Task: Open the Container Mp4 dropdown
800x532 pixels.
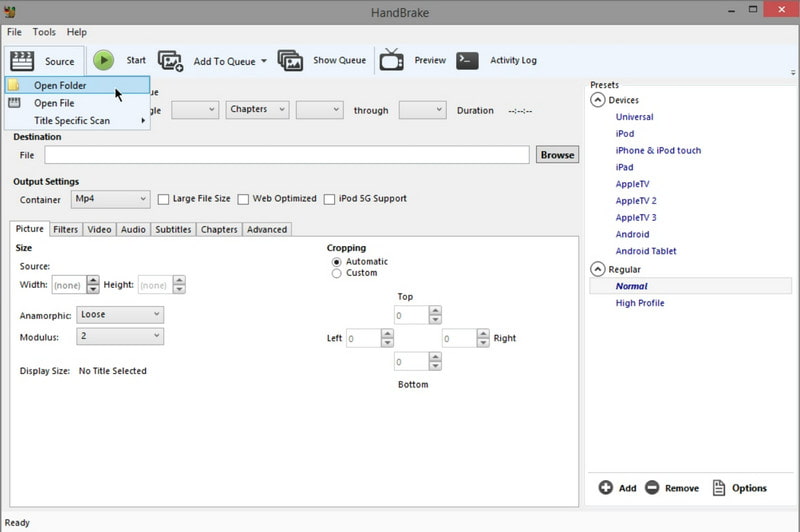Action: point(111,199)
